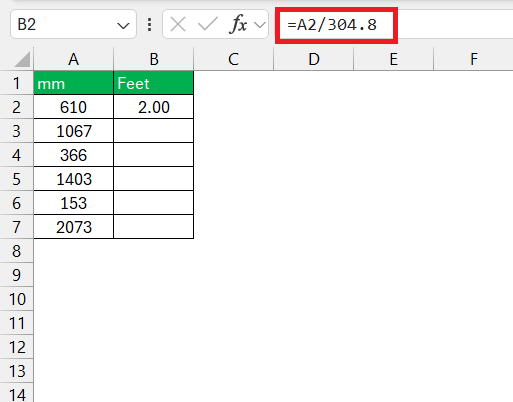Click the Select All corner triangle

point(22,60)
